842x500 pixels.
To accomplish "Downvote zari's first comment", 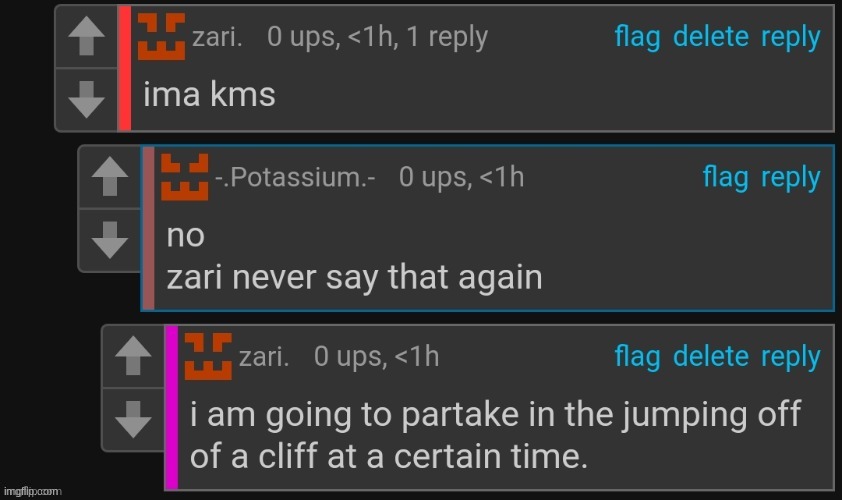I will coord(88,97).
